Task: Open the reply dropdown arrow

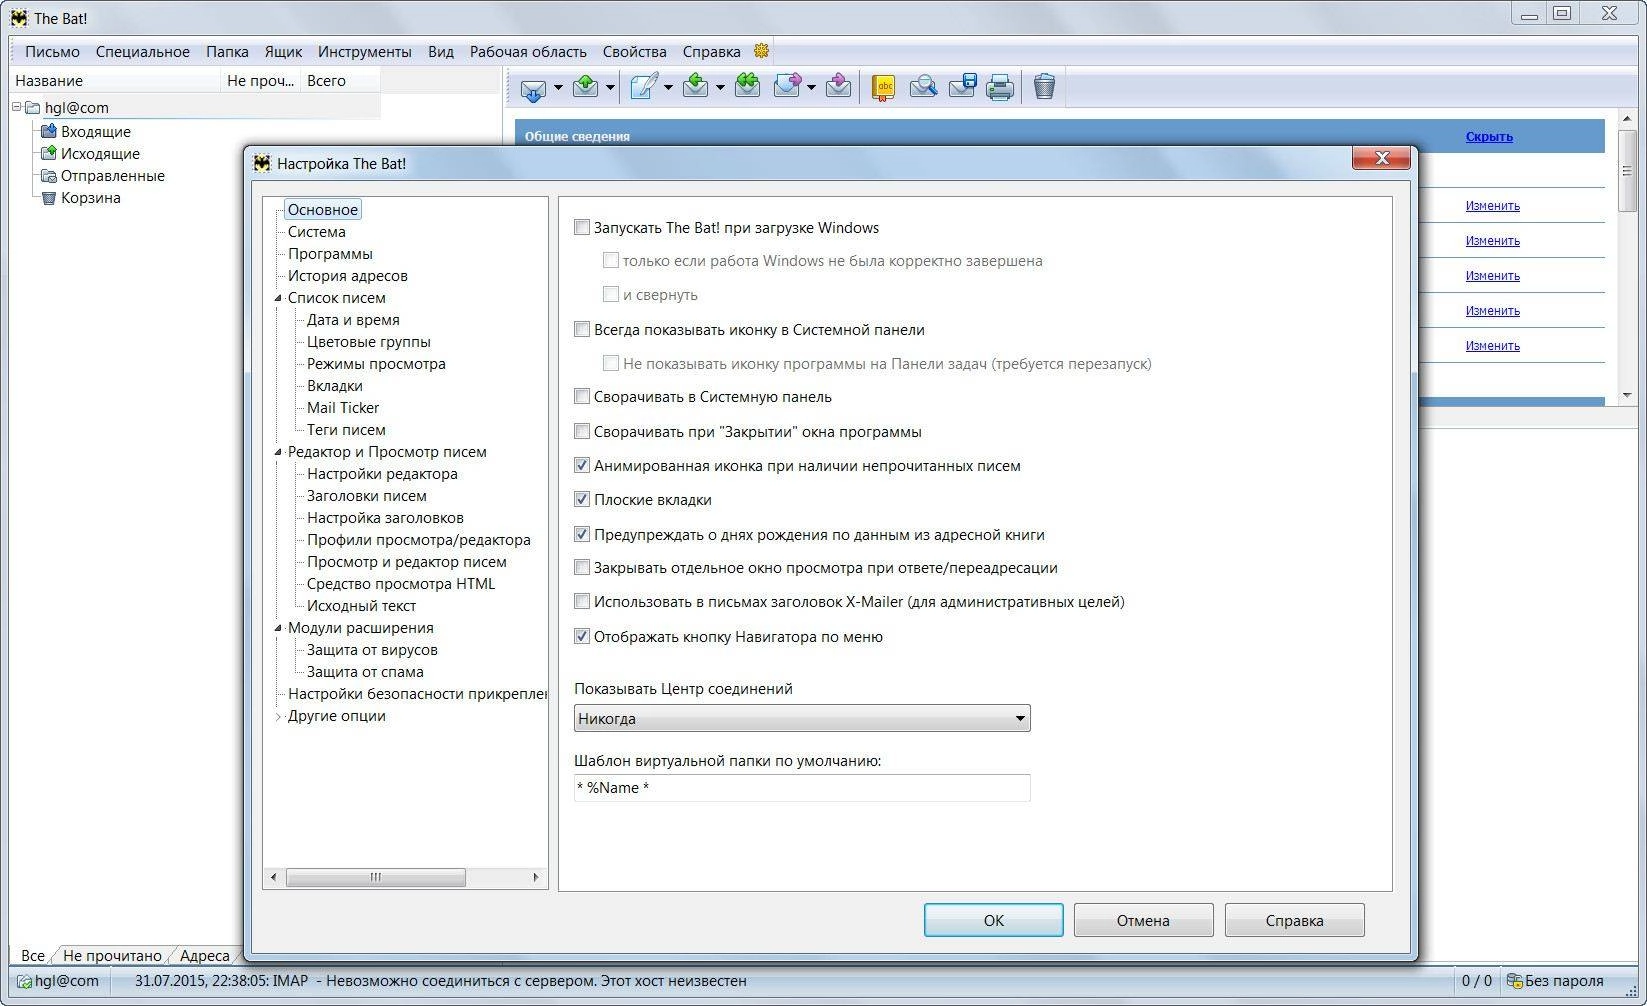Action: (x=720, y=88)
